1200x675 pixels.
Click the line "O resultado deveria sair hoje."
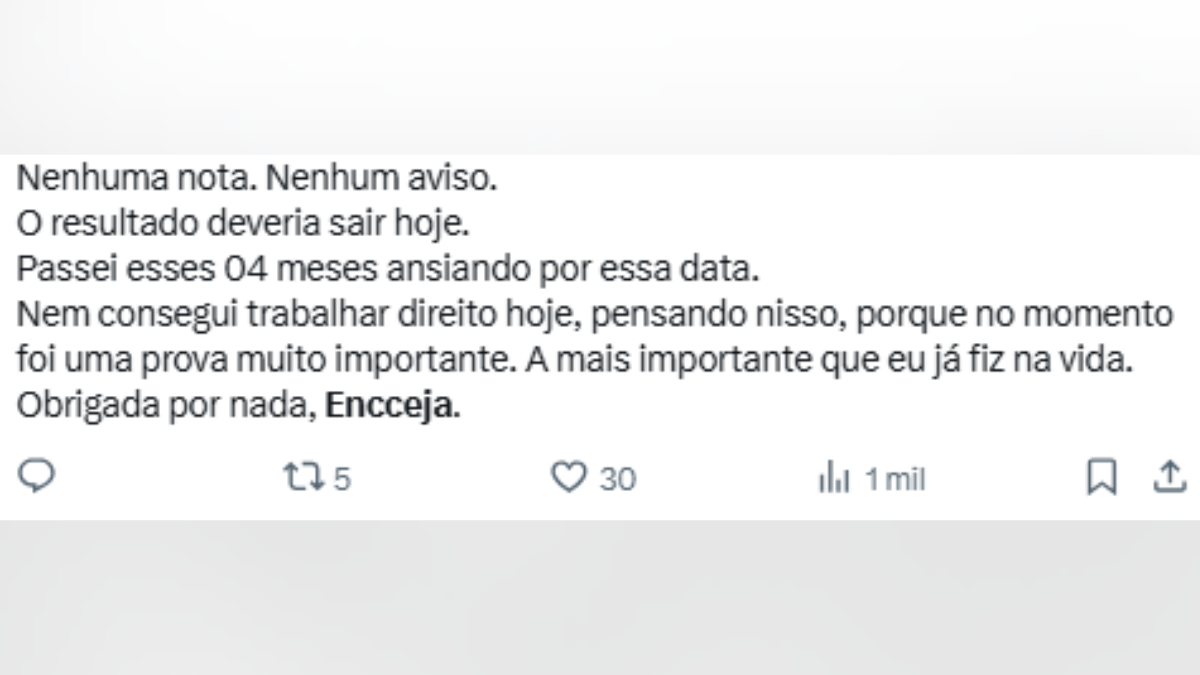[x=242, y=225]
